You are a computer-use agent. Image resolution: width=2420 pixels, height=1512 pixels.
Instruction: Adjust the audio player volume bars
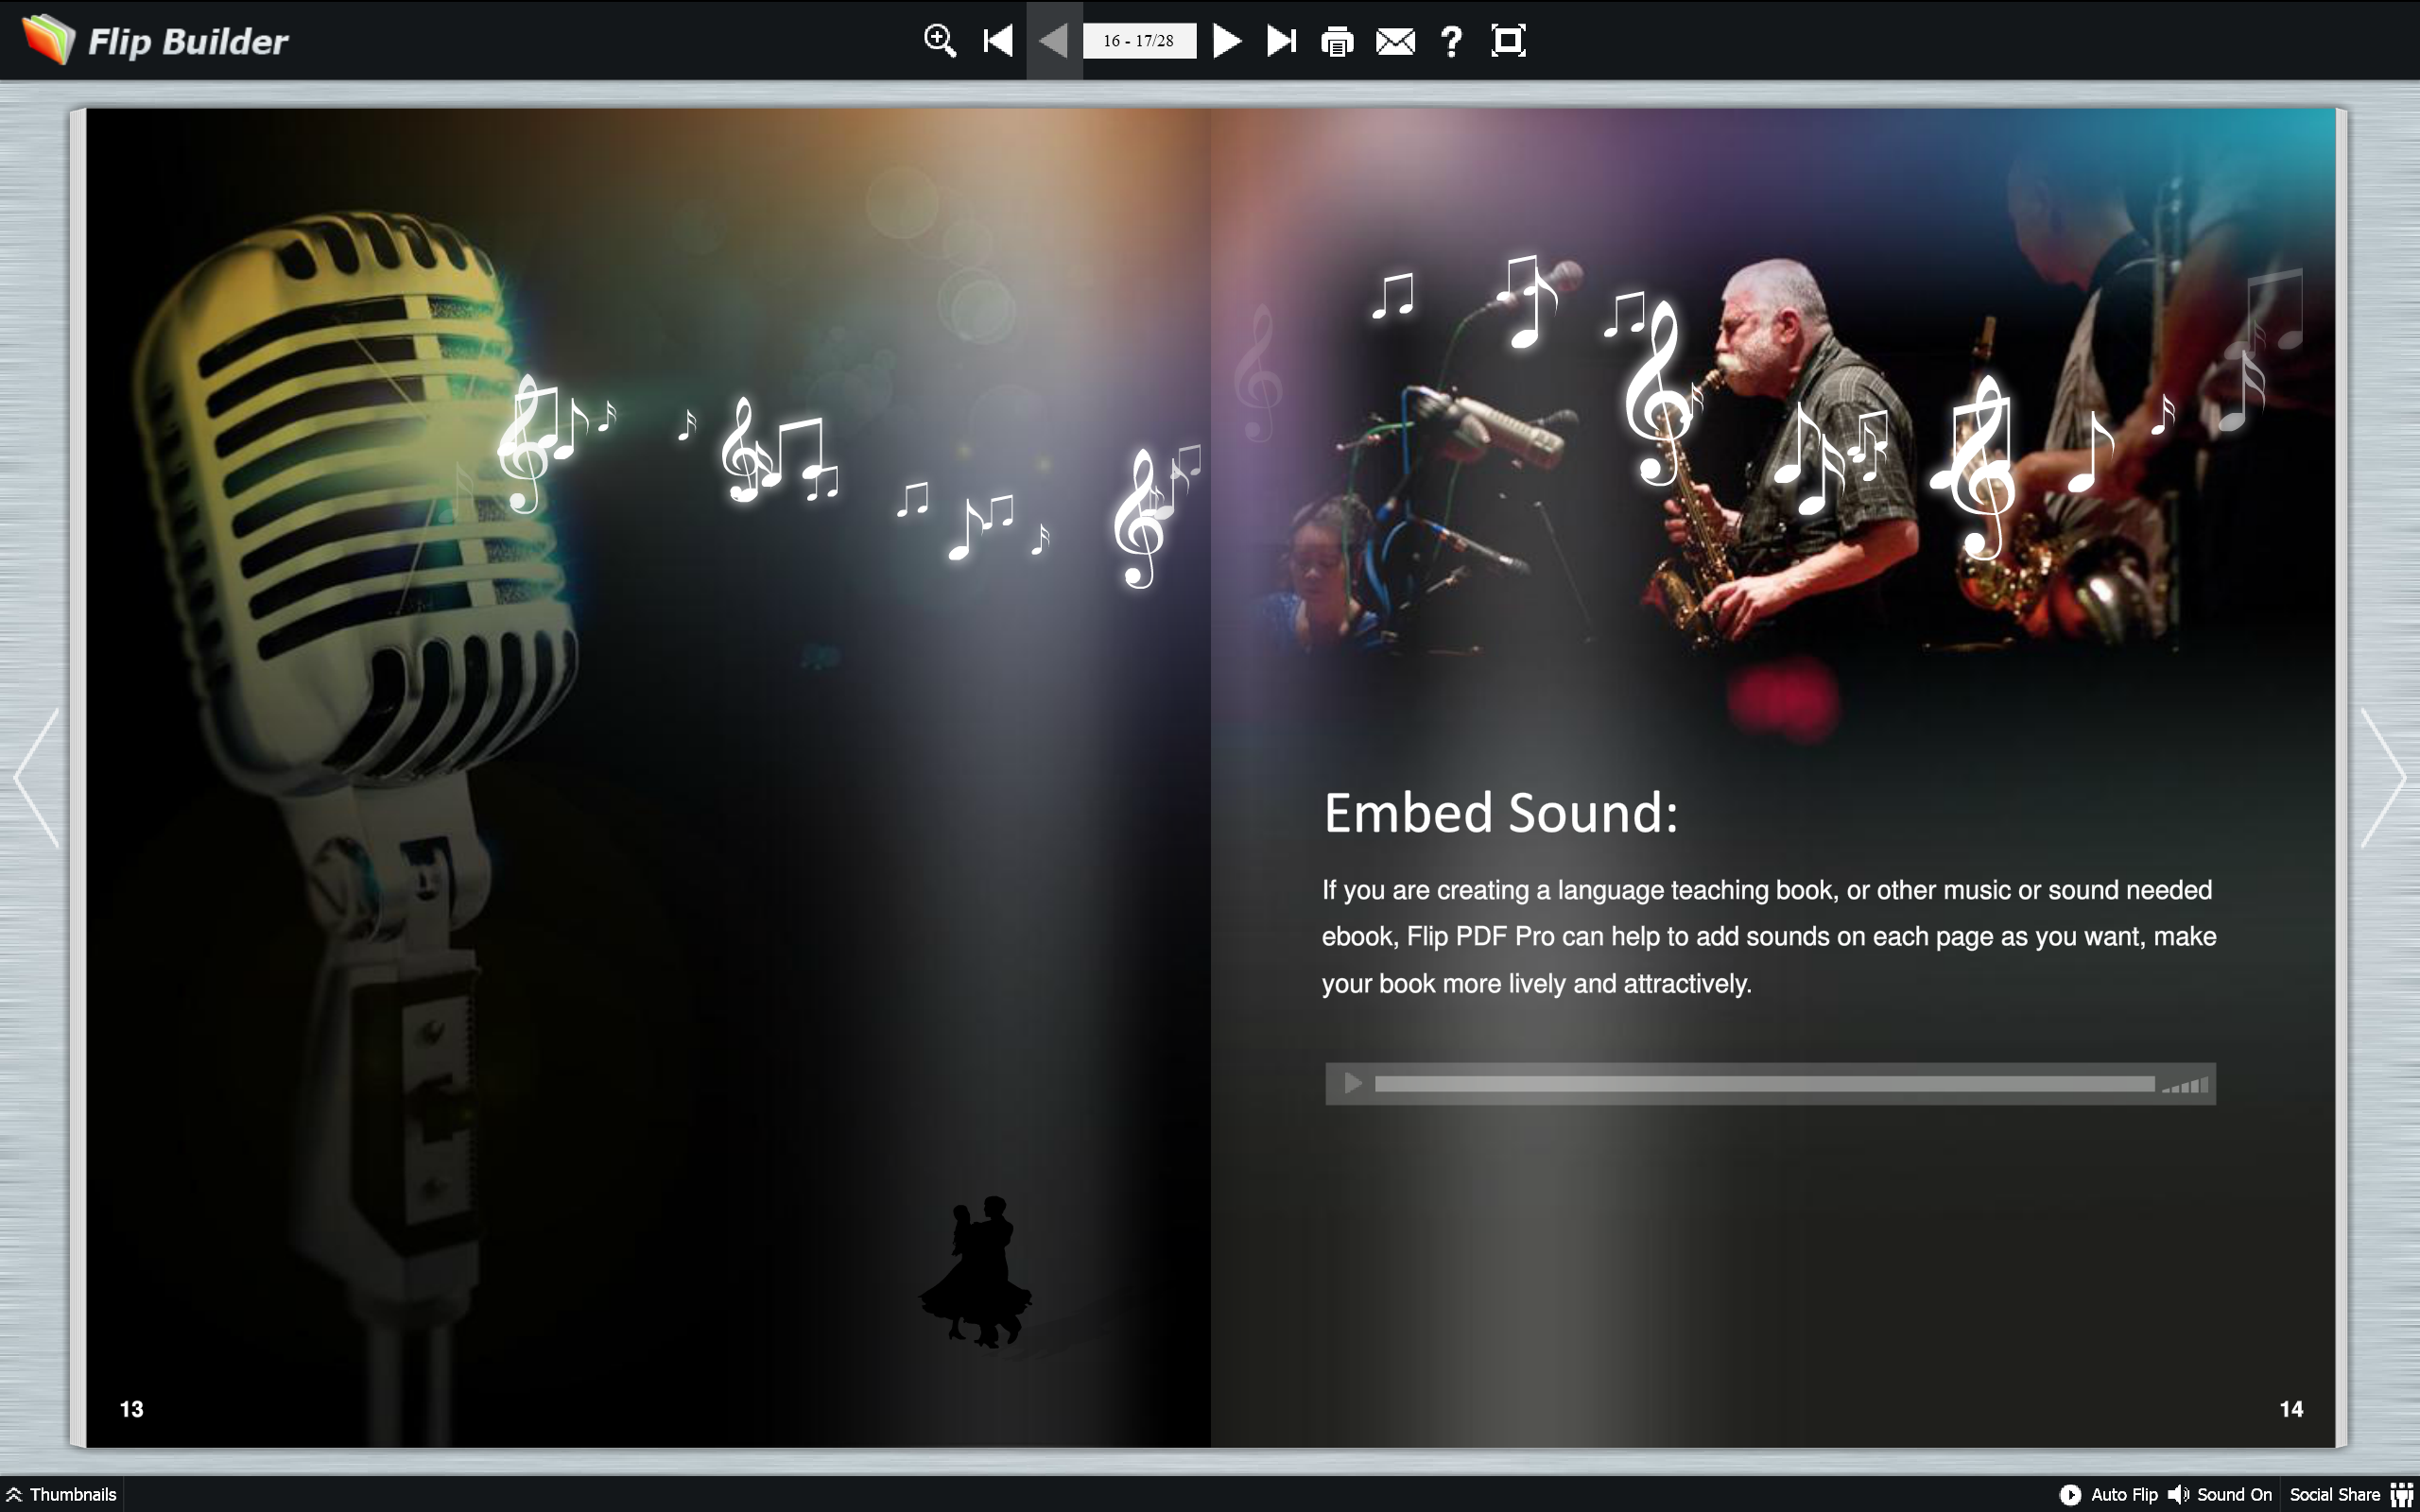coord(2186,1085)
